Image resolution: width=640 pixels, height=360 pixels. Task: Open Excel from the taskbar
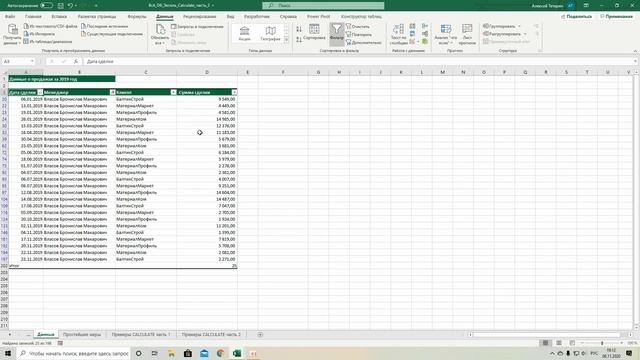coord(237,353)
